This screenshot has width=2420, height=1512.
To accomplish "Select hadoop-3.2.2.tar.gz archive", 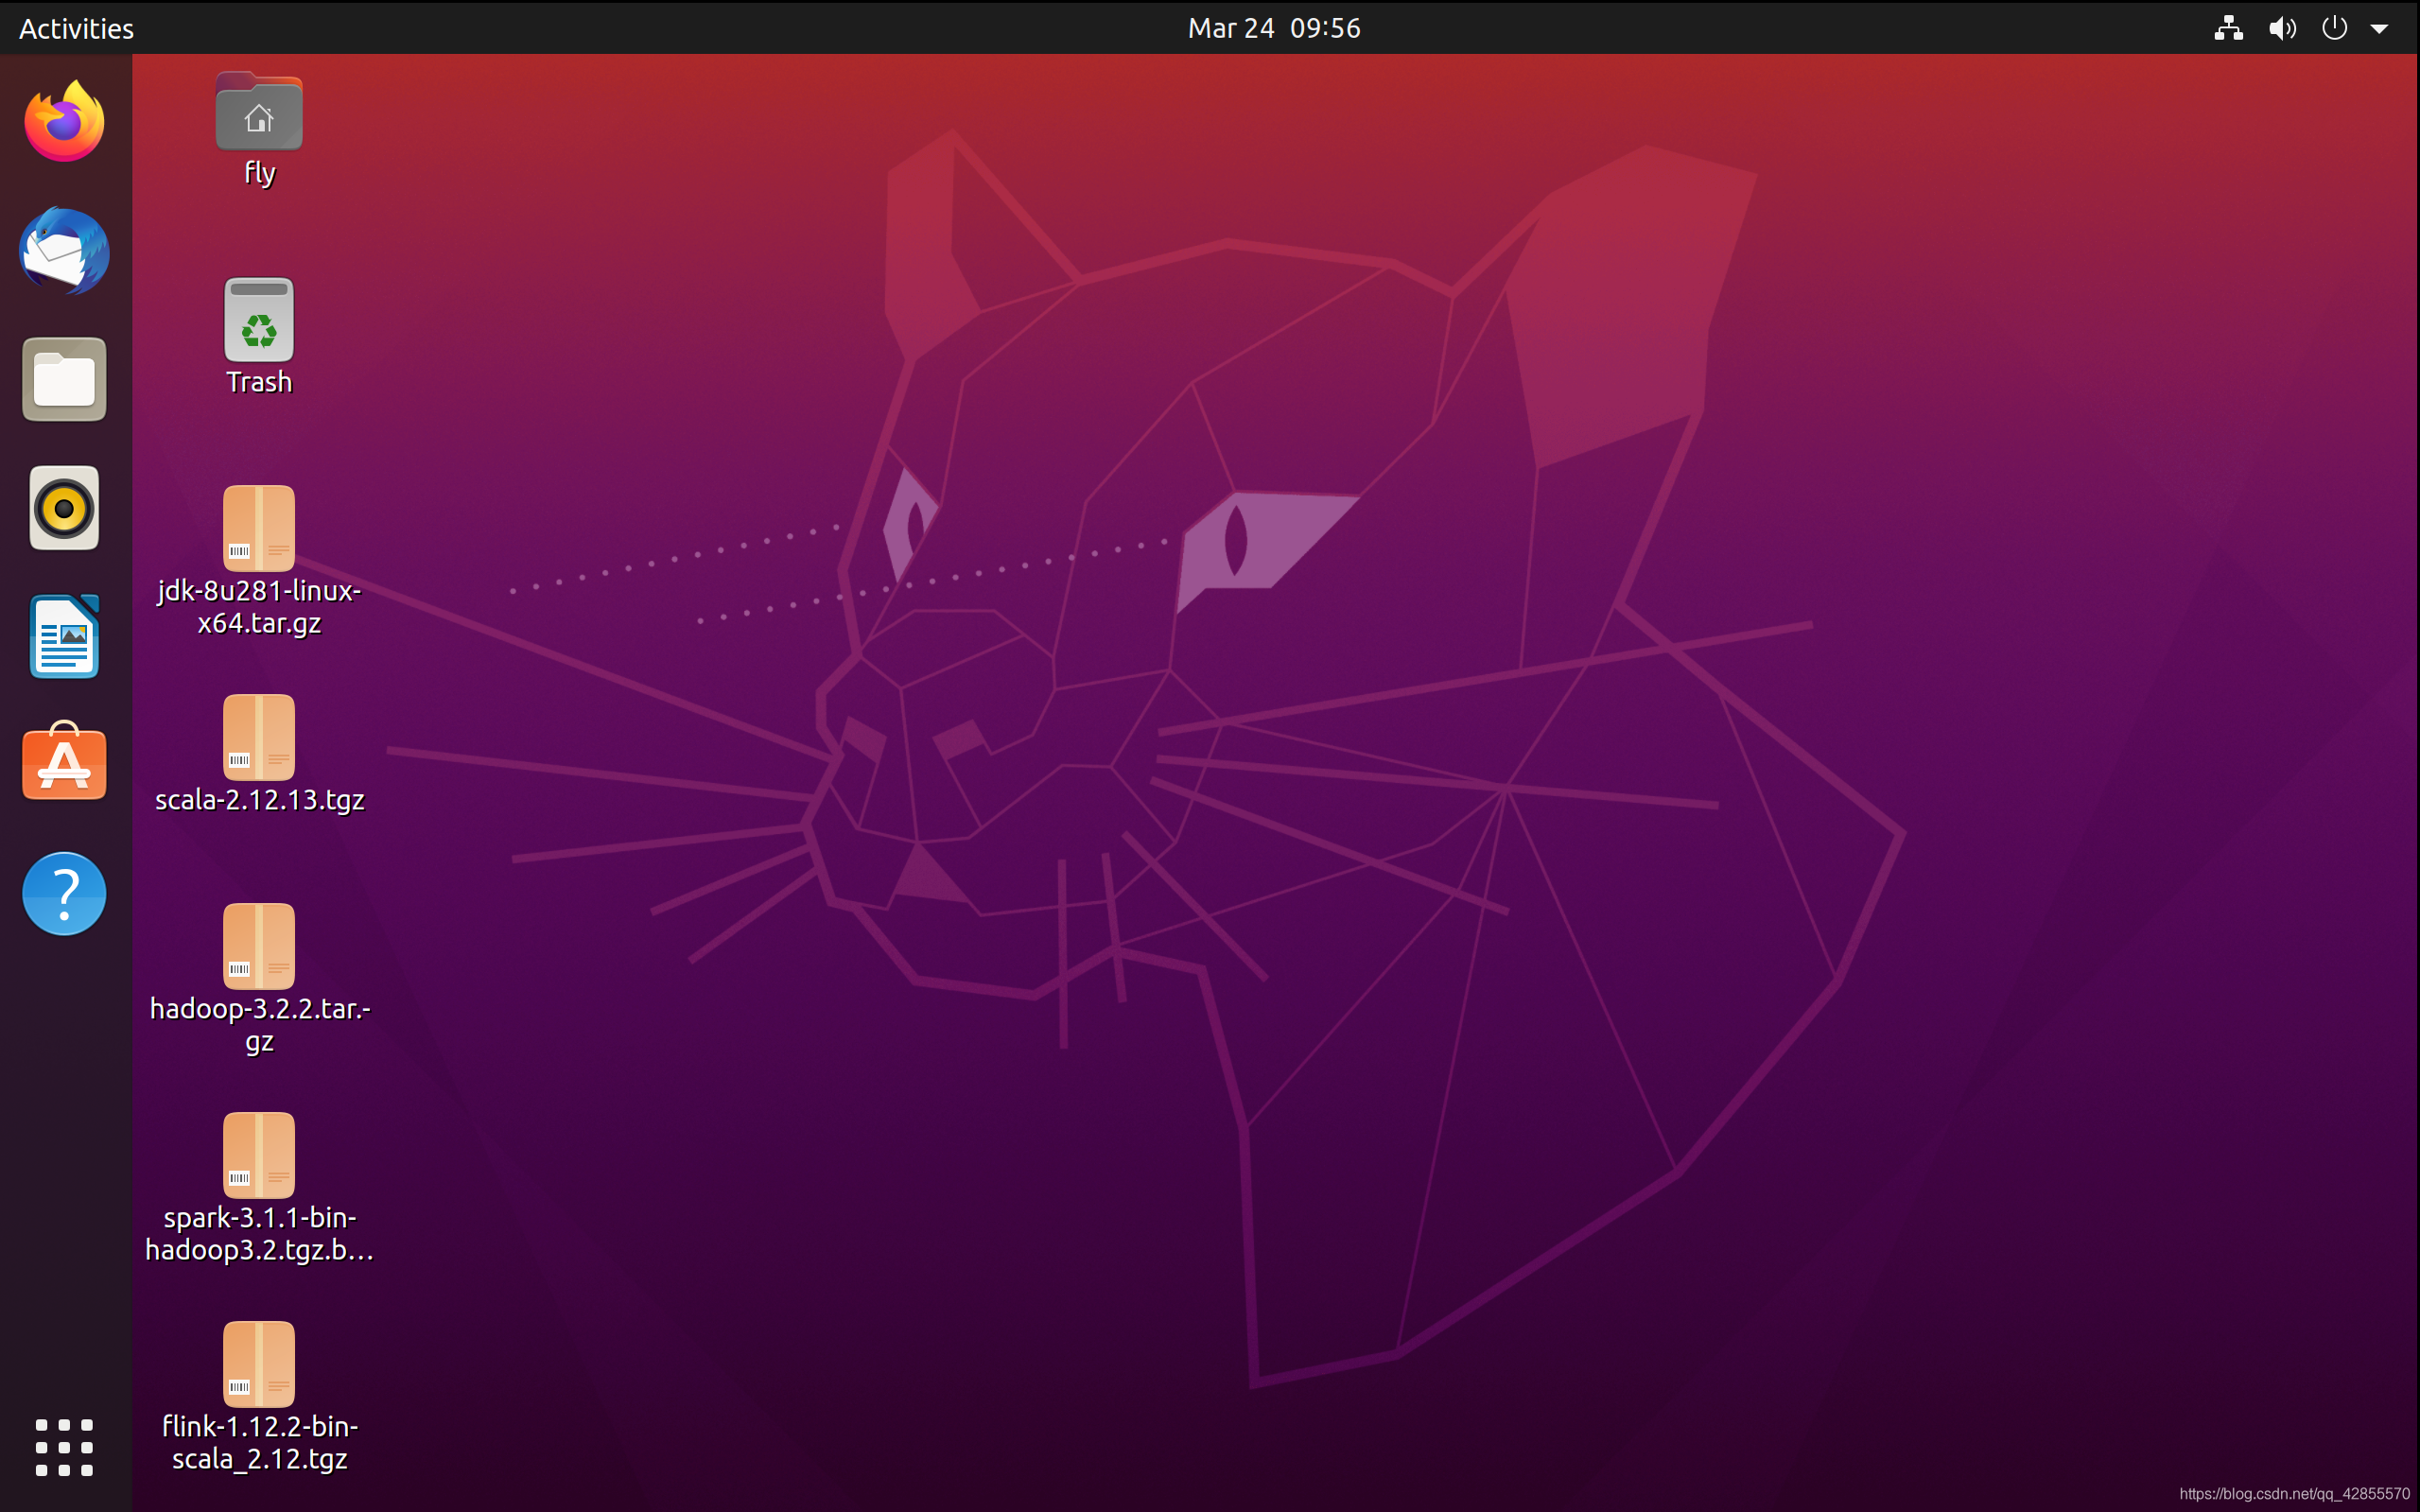I will pos(259,946).
